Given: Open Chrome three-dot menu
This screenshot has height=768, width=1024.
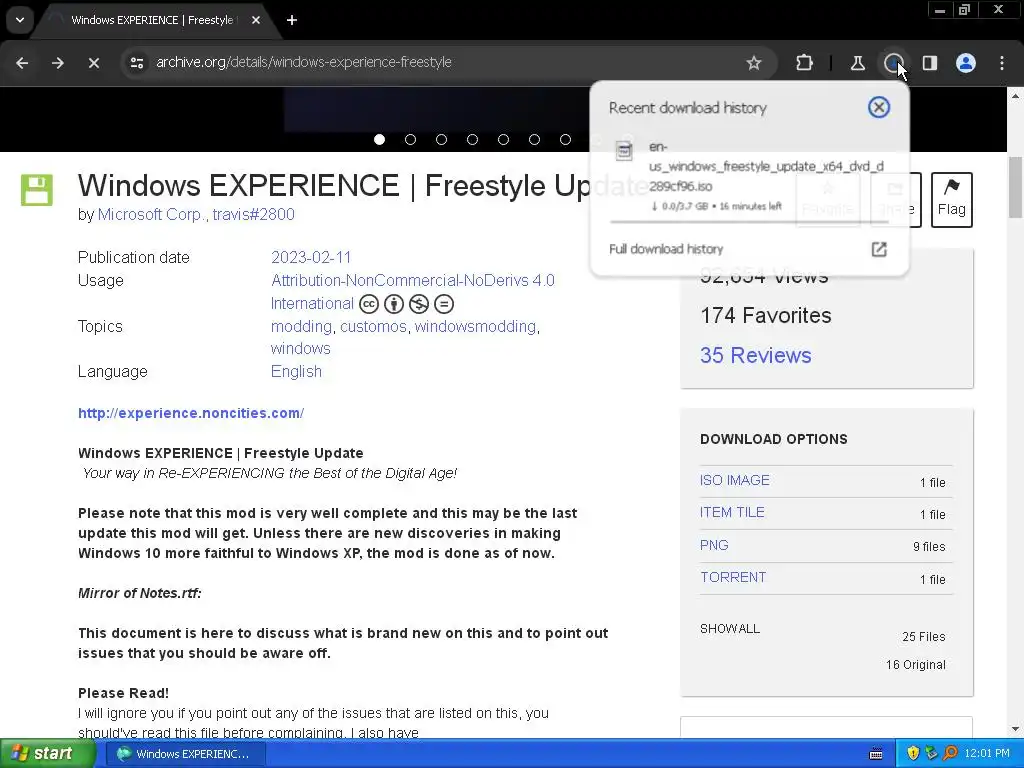Looking at the screenshot, I should (1002, 63).
